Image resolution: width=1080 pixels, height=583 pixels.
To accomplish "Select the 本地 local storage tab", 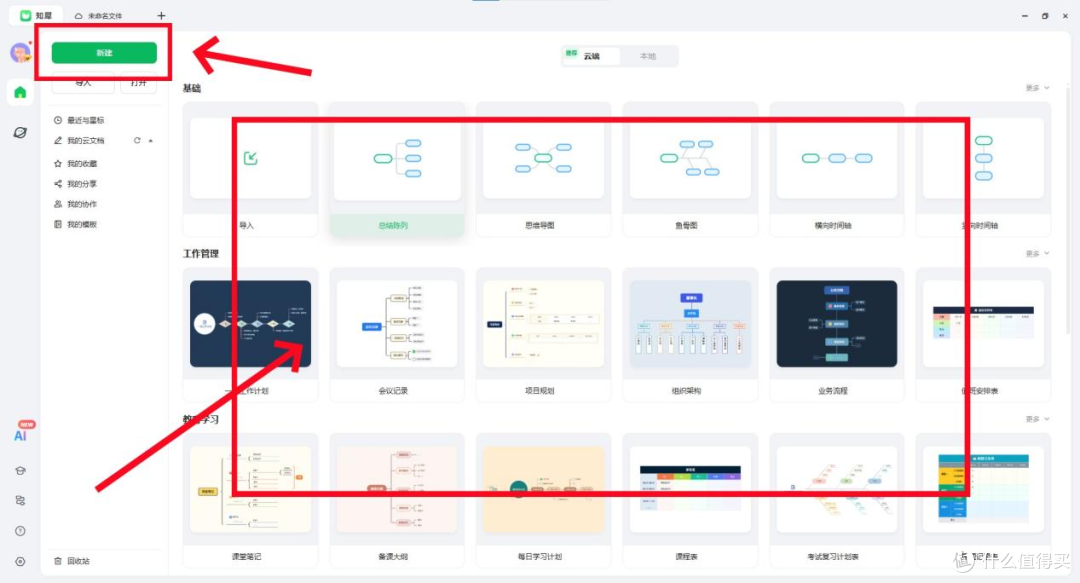I will pos(648,57).
